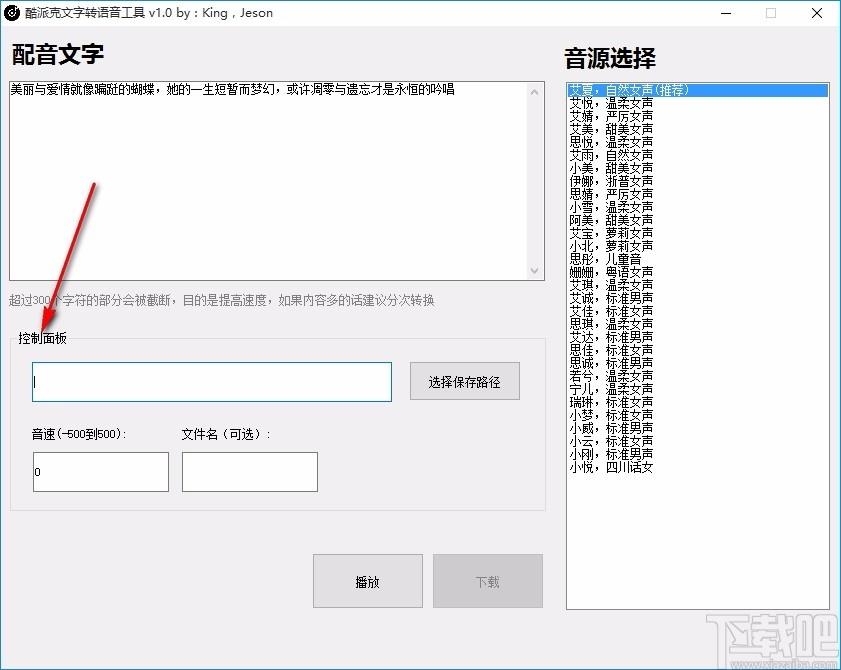Click the down arrow of the text box scrollbar

click(x=534, y=270)
